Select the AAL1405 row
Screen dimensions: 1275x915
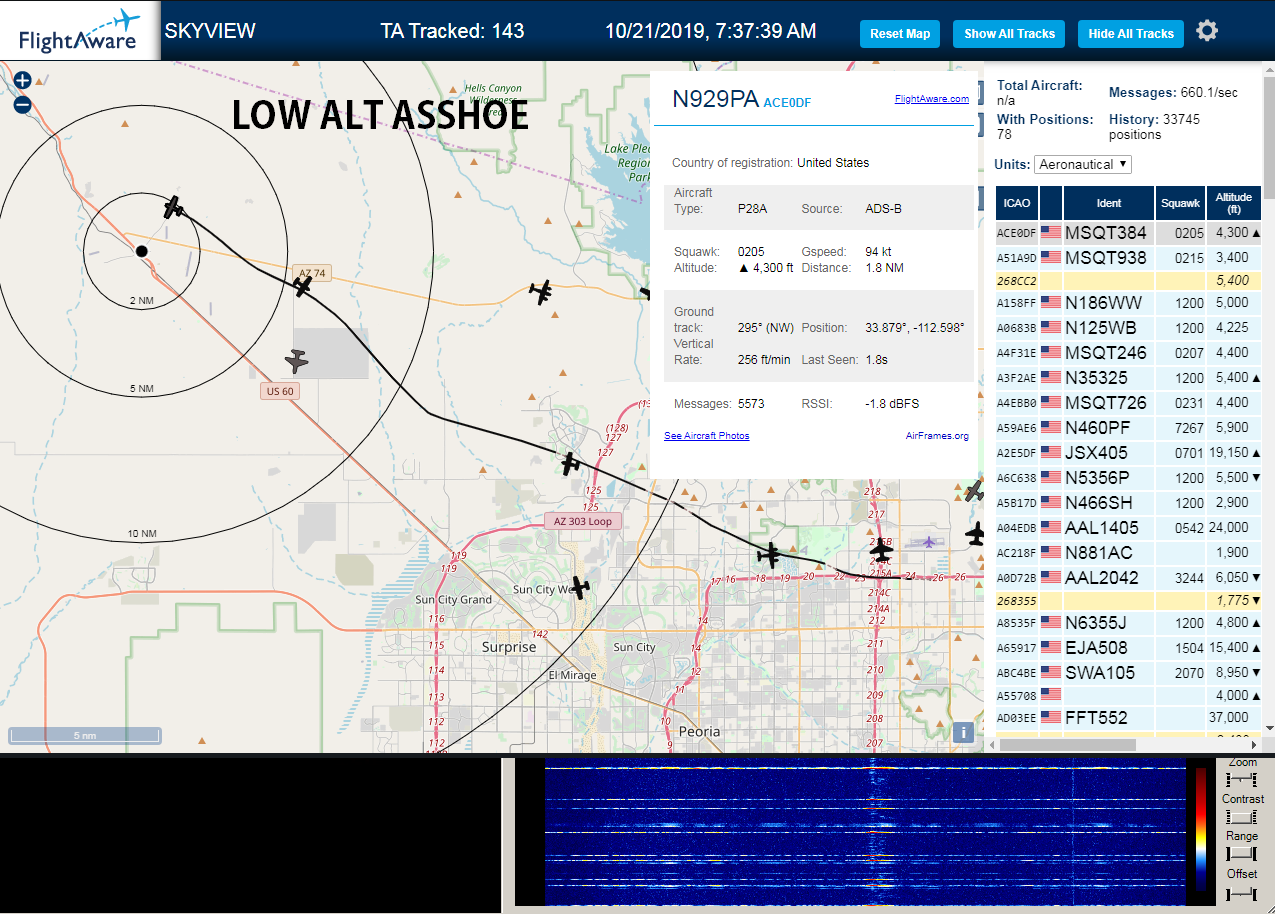click(x=1129, y=528)
